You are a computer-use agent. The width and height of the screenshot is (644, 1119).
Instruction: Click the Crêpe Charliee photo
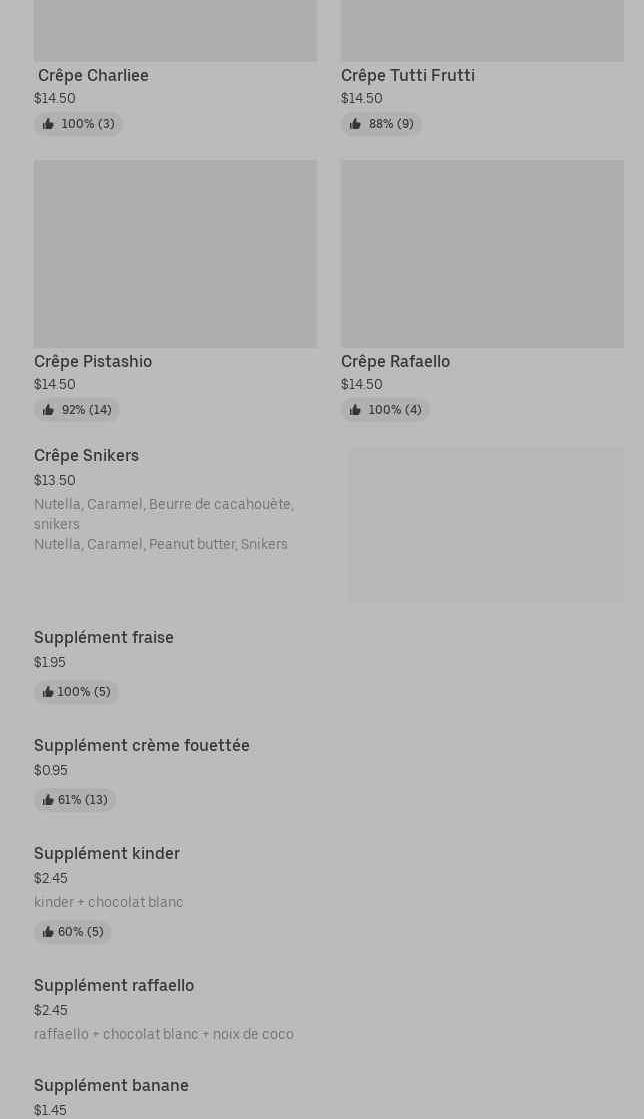click(175, 30)
